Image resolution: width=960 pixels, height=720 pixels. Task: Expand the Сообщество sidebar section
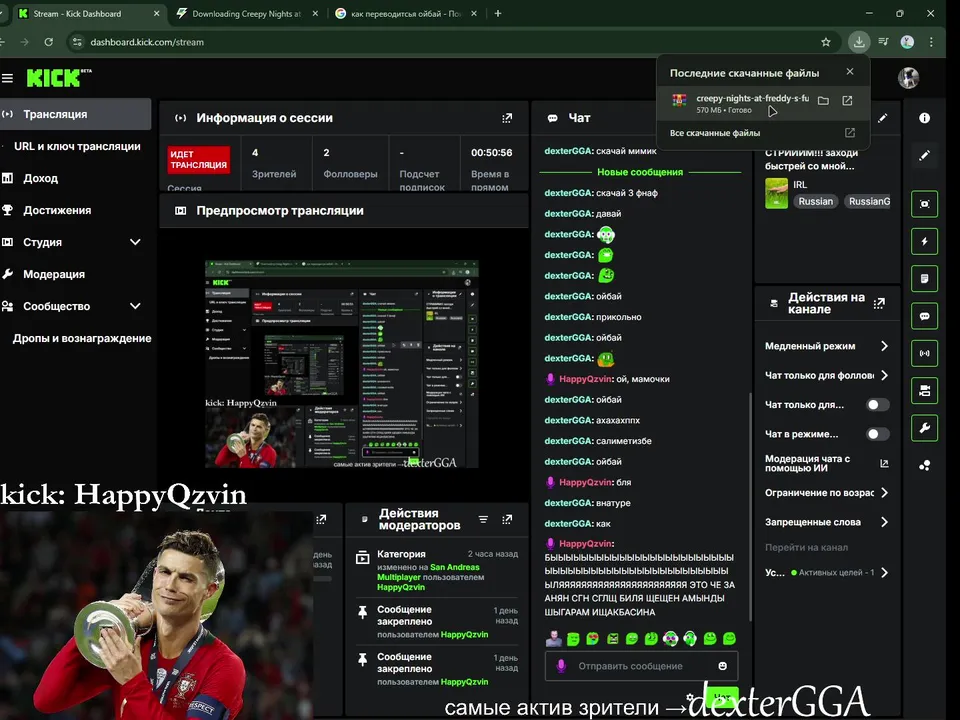point(135,306)
